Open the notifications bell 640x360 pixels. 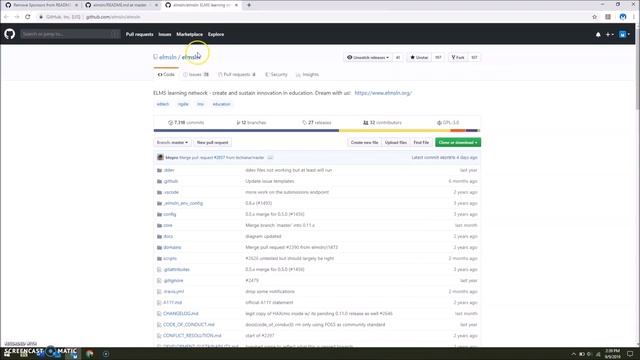(x=598, y=35)
